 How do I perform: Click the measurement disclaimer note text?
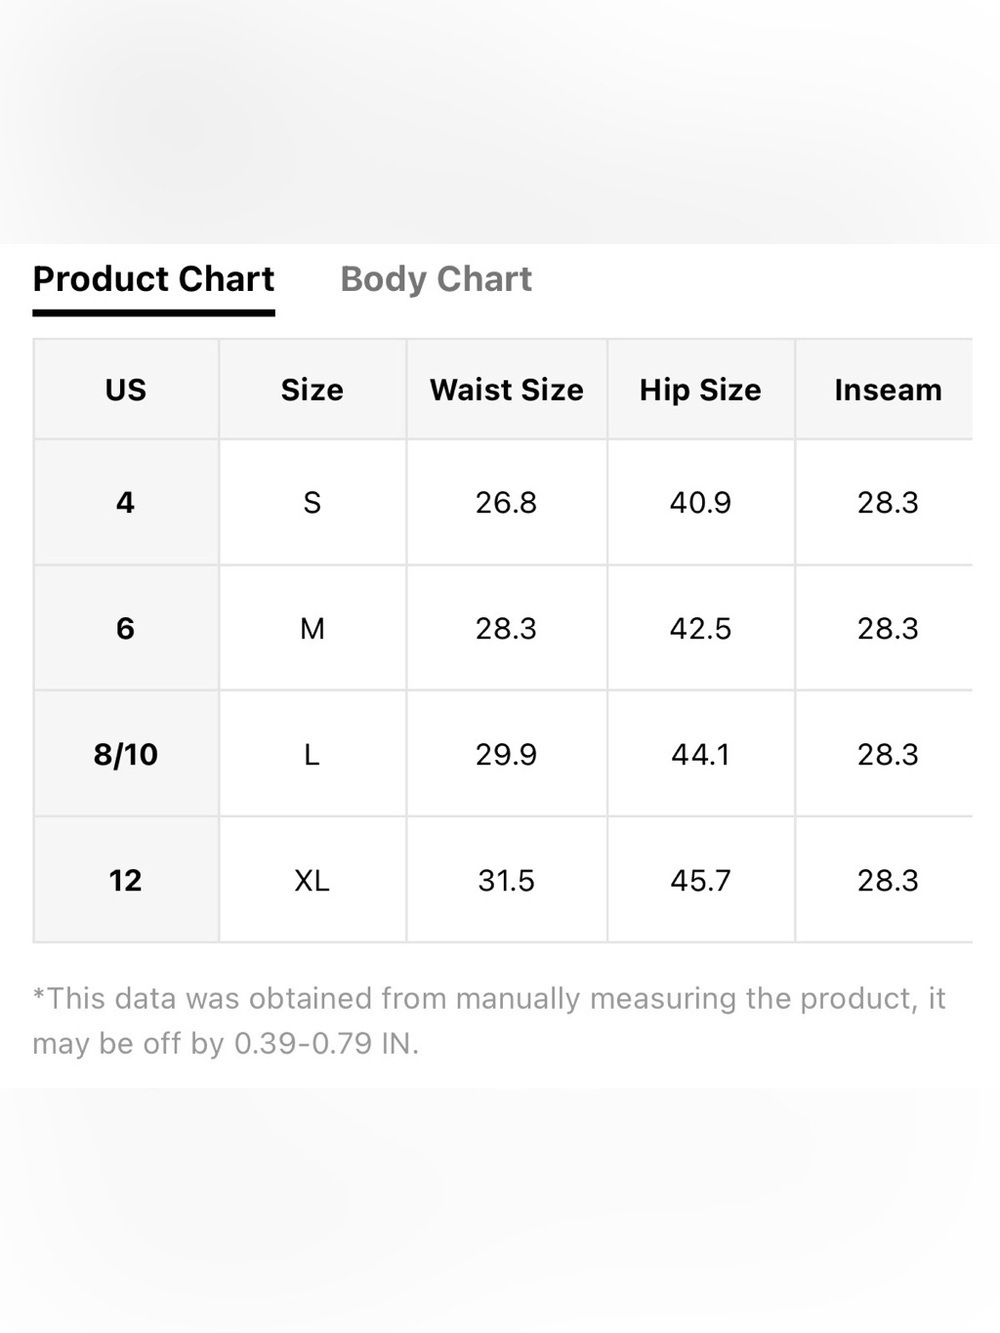489,1021
